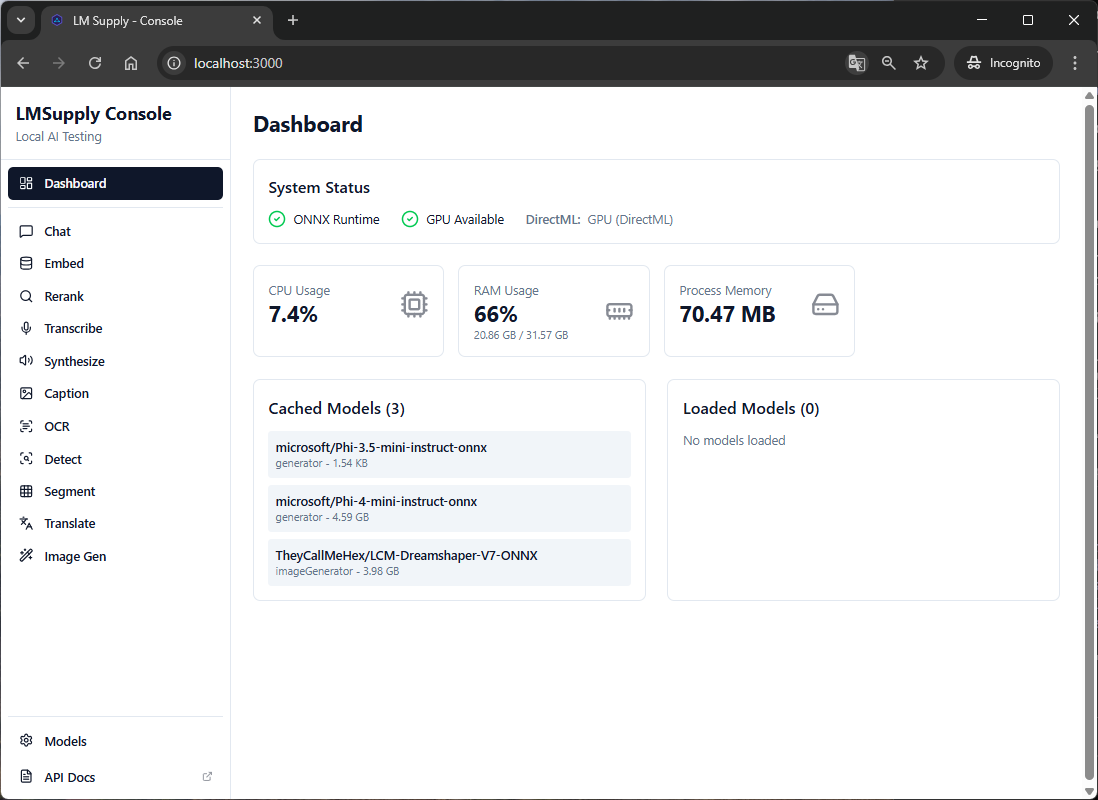Select the LM Supply - Console tab

pyautogui.click(x=155, y=21)
